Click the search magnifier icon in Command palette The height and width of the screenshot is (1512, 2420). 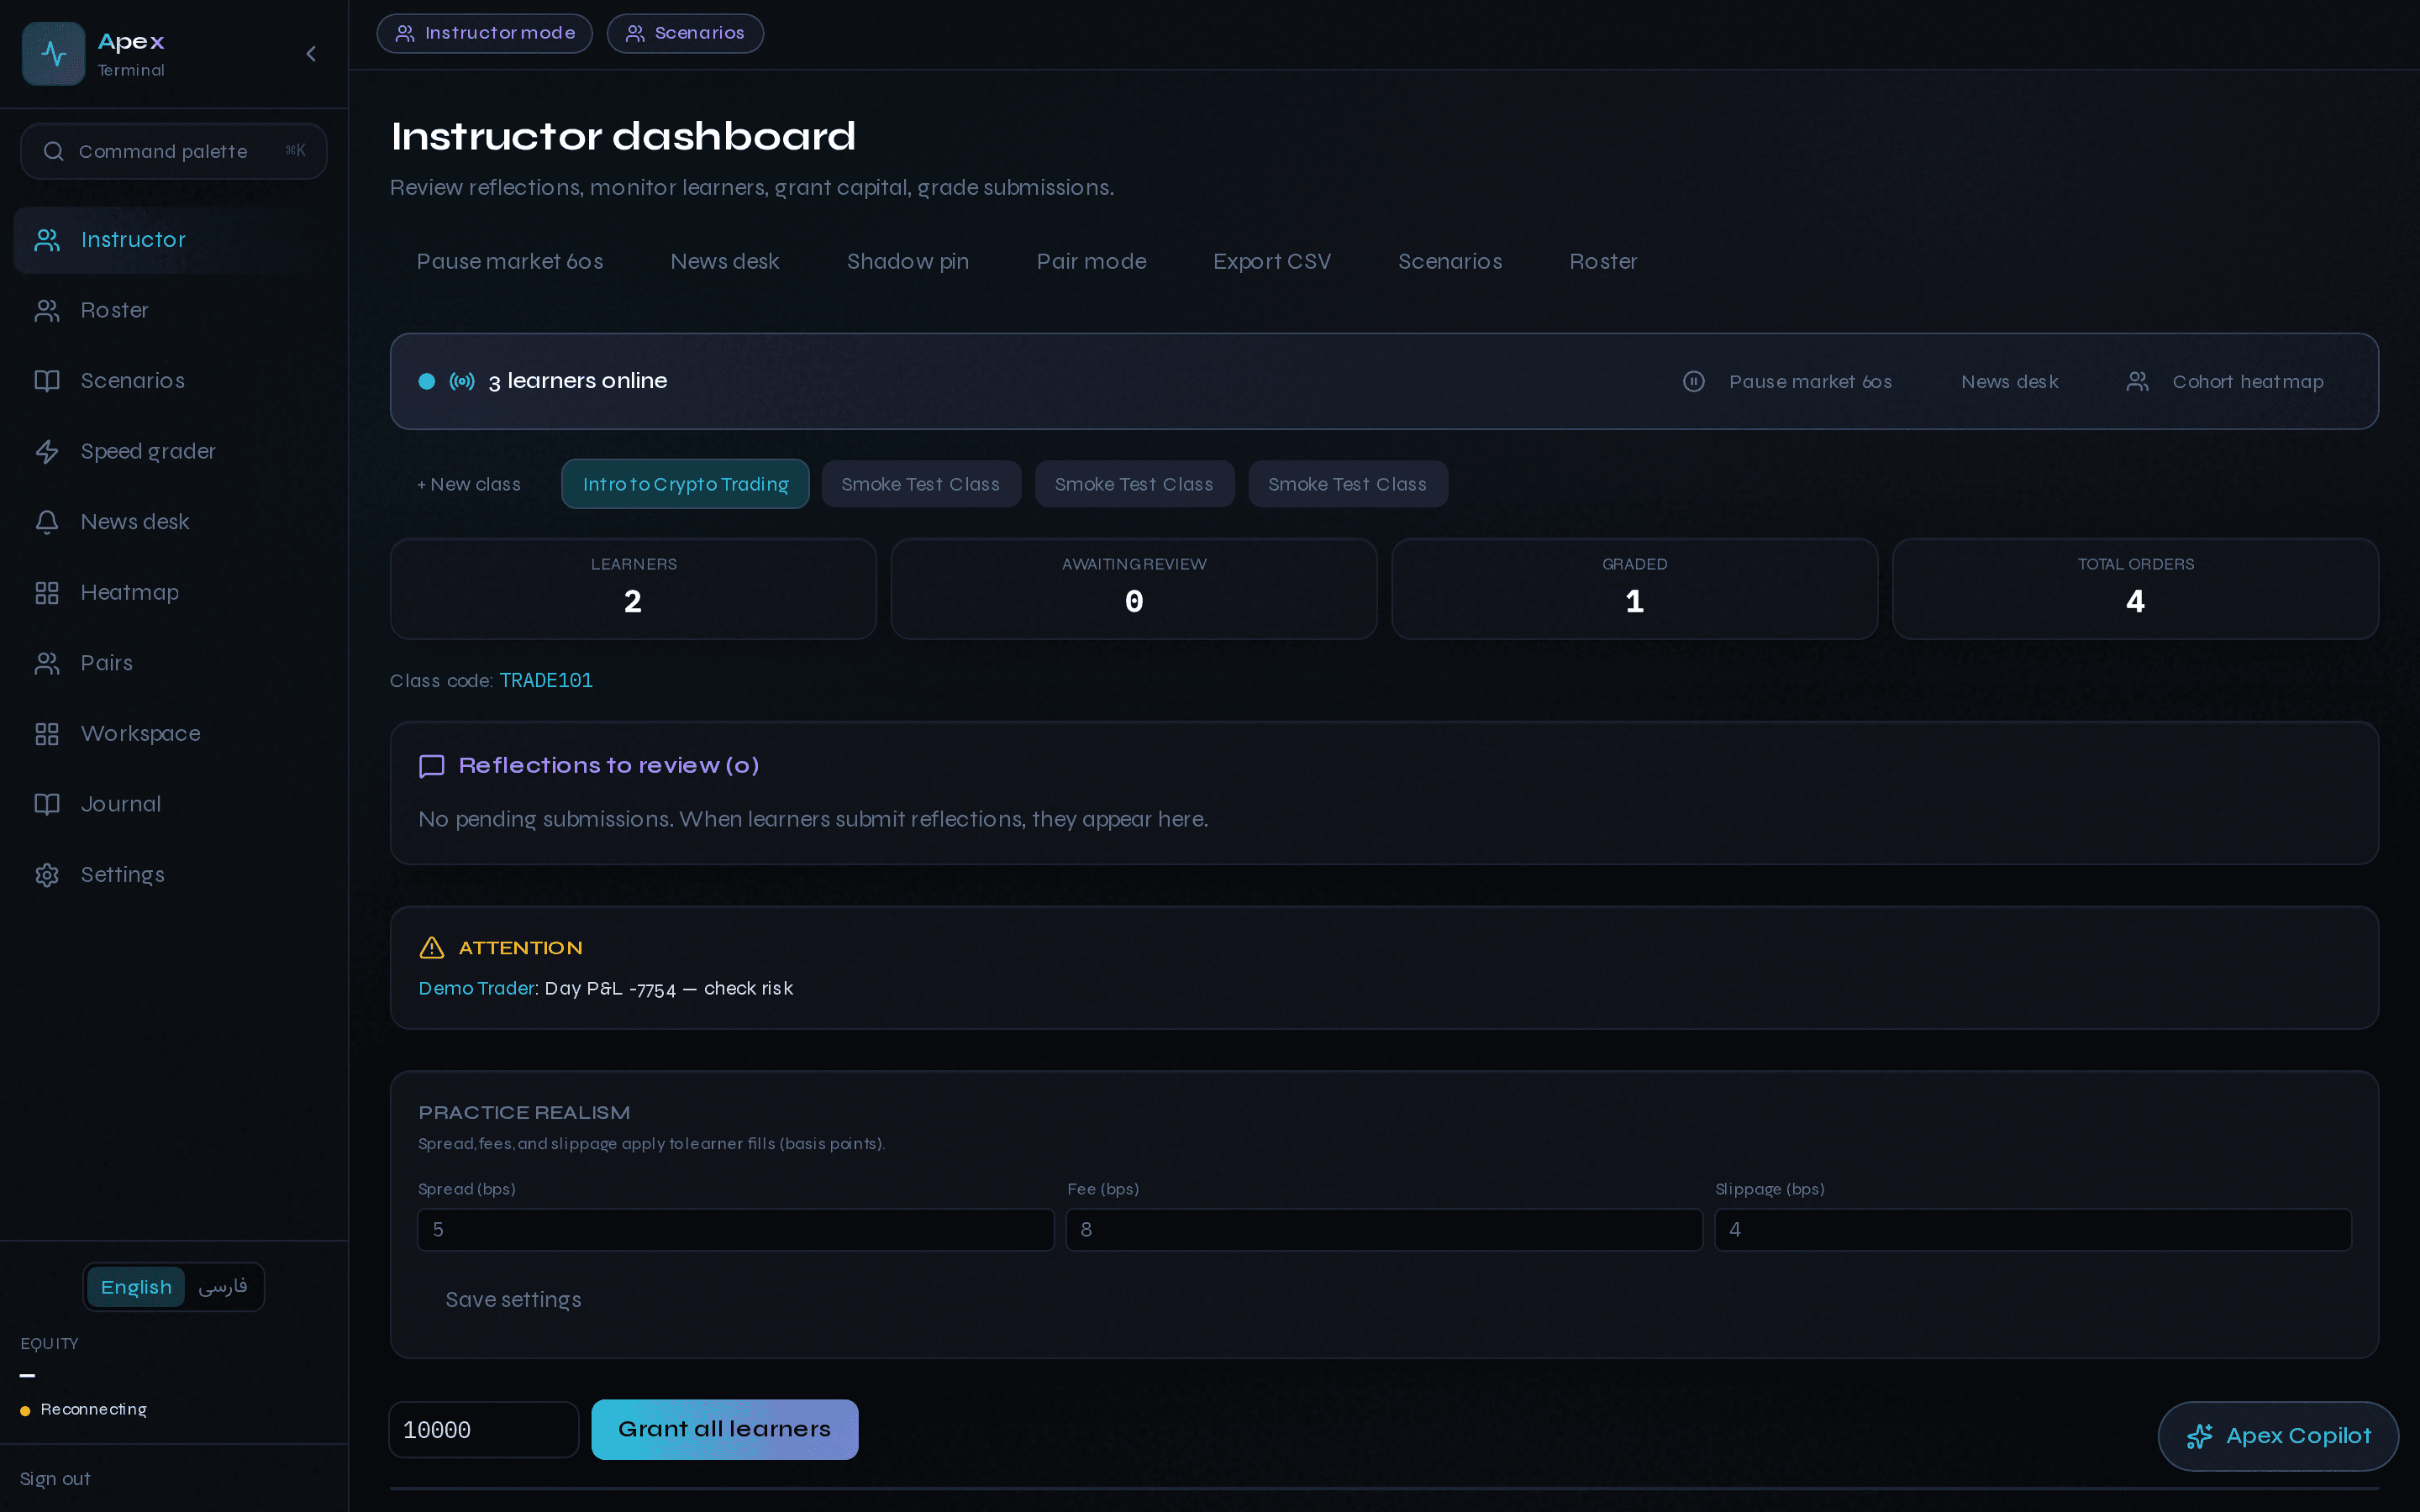click(54, 151)
